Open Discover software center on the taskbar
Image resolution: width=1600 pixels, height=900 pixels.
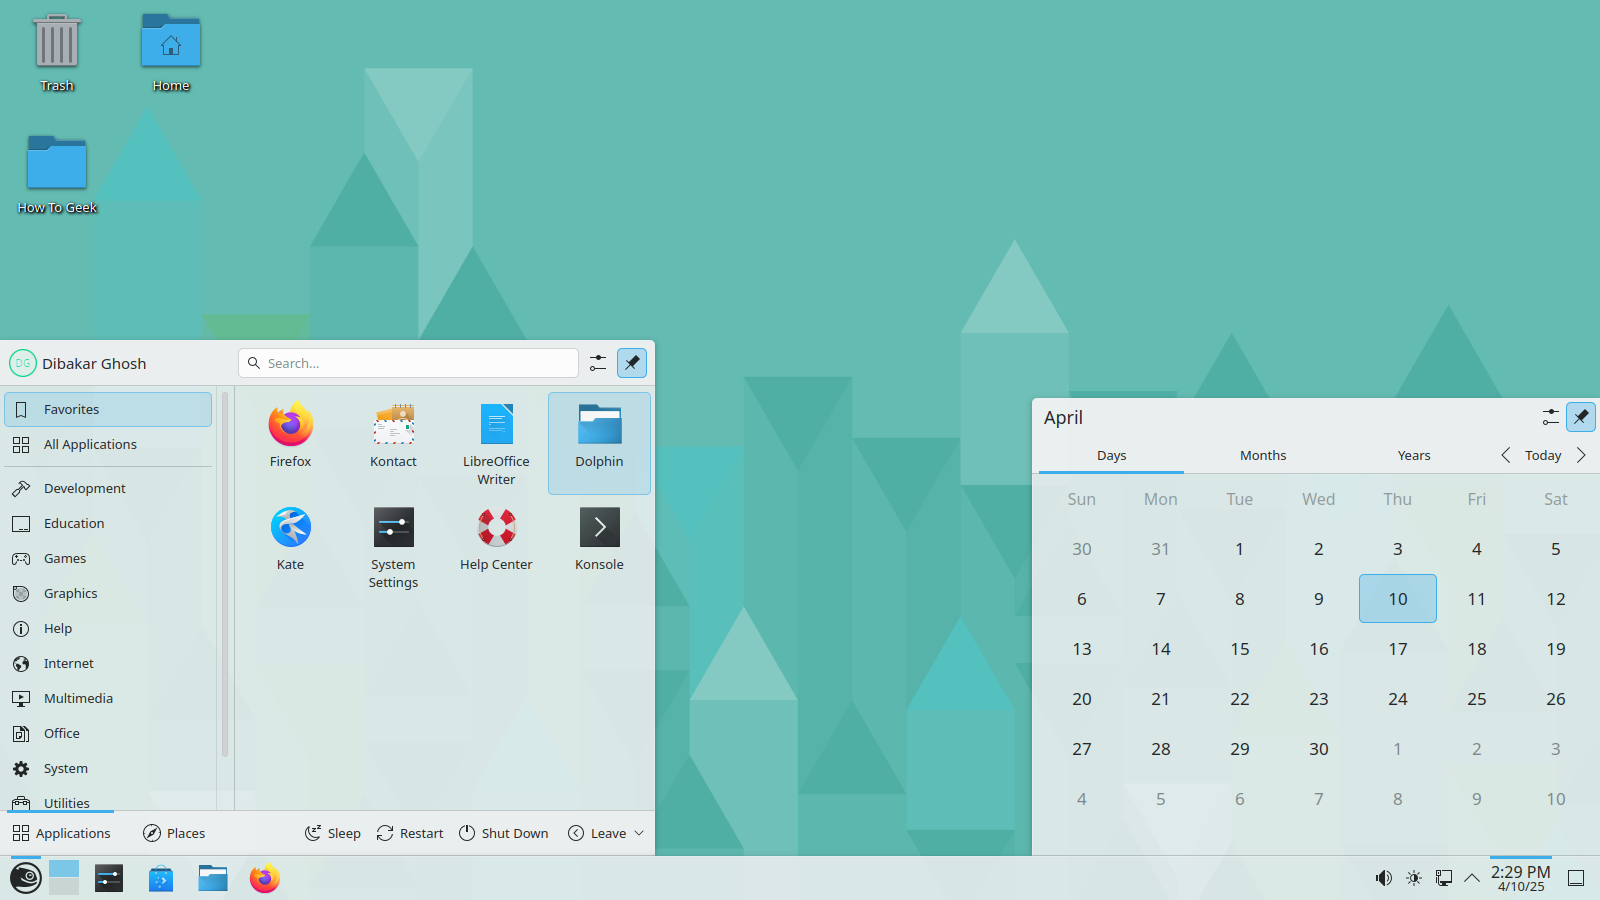click(x=161, y=878)
